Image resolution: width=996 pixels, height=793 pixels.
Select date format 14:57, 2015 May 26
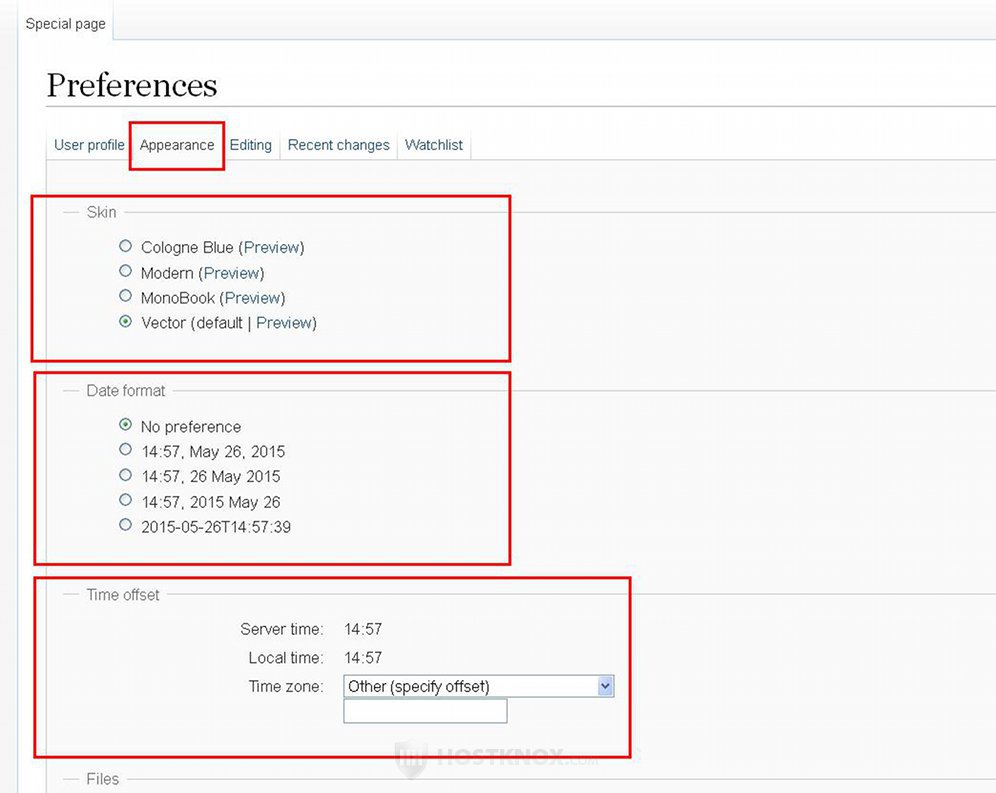tap(125, 500)
